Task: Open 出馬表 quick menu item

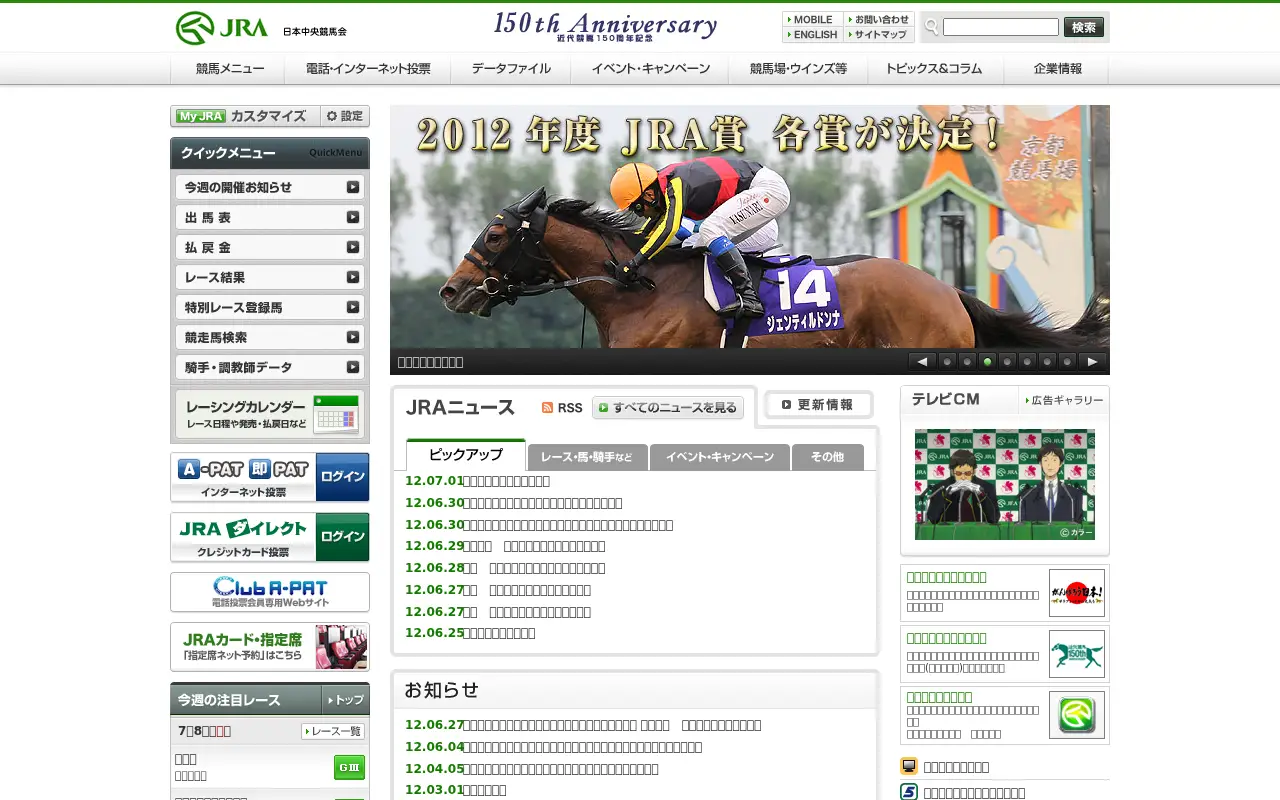Action: [270, 217]
